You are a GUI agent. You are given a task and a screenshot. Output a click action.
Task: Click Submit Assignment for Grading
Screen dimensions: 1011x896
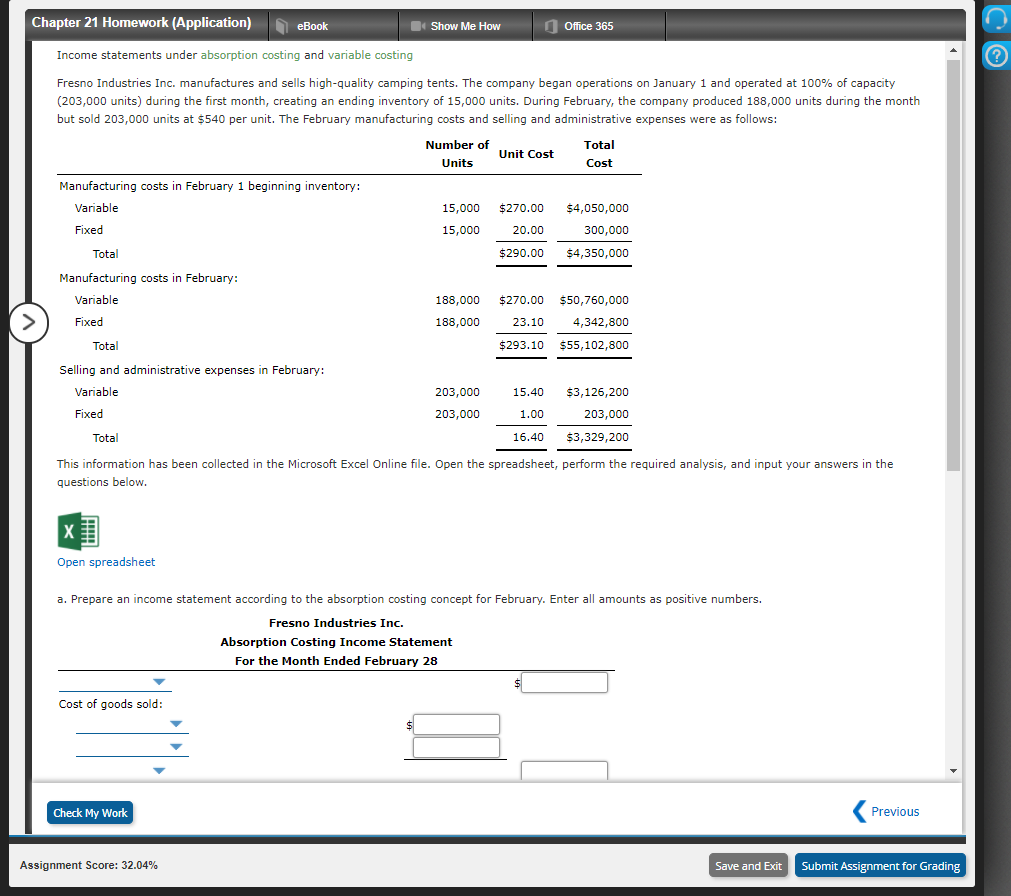click(x=879, y=865)
